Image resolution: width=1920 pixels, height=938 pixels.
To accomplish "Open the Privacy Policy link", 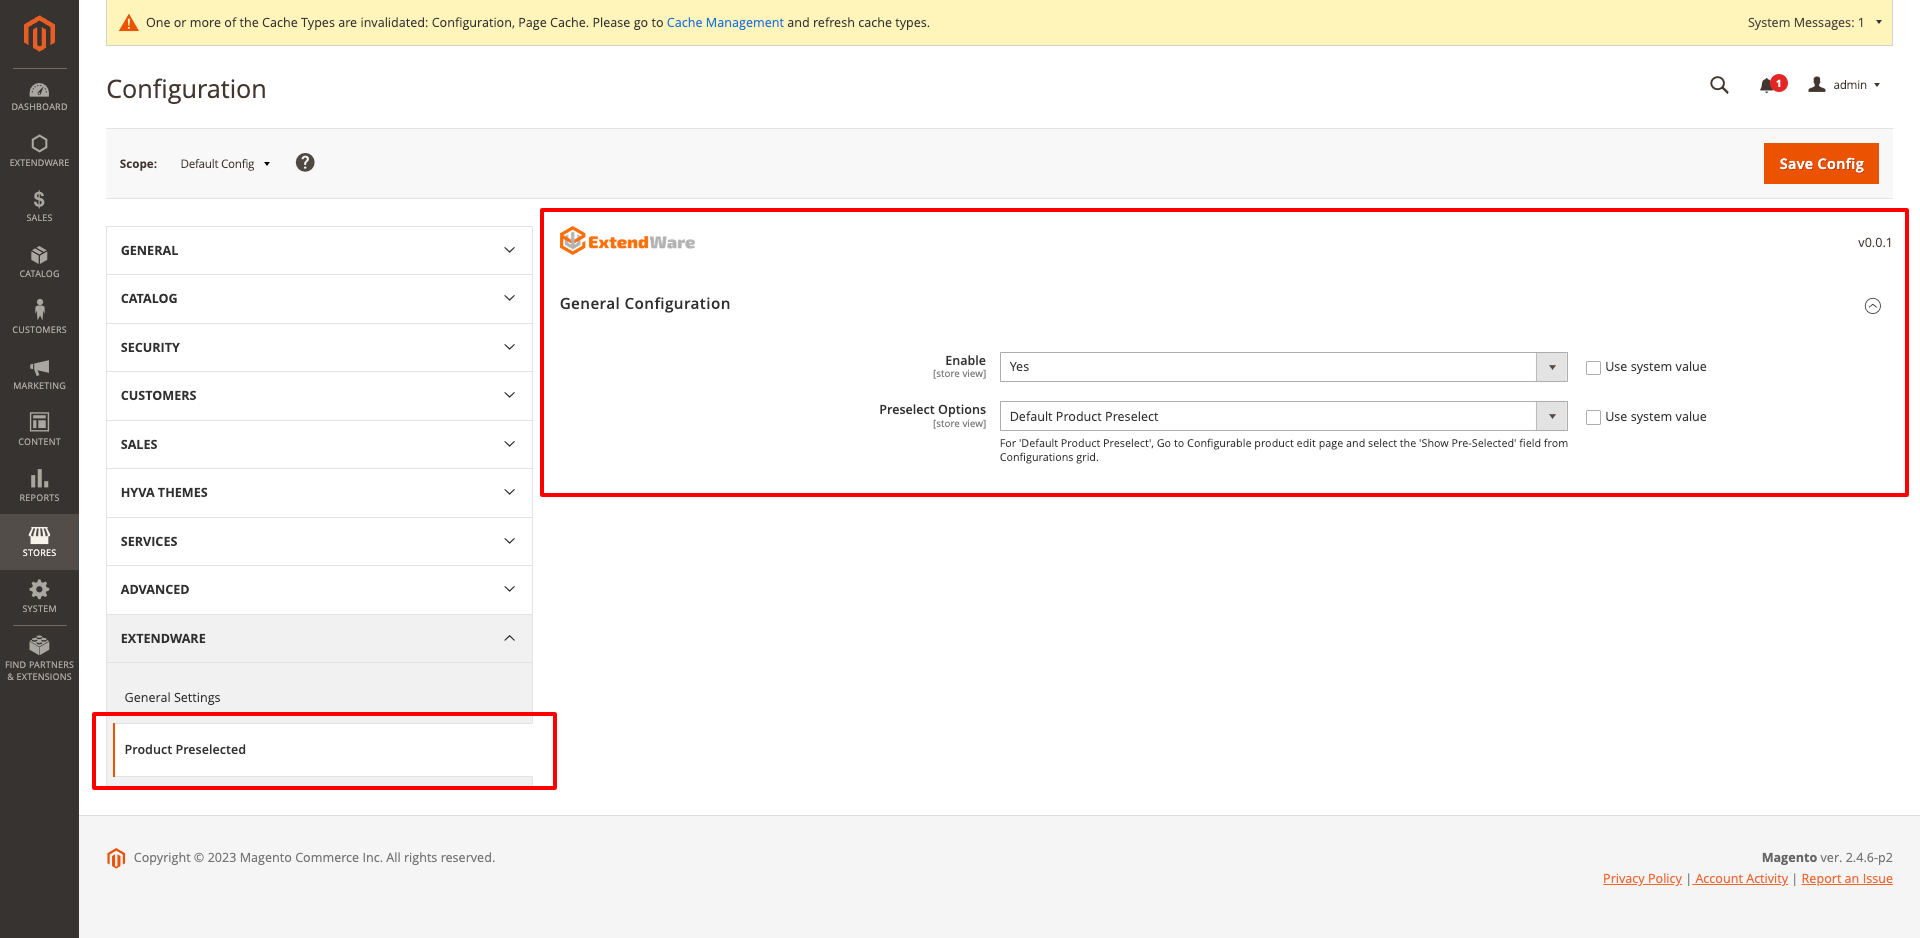I will 1642,879.
